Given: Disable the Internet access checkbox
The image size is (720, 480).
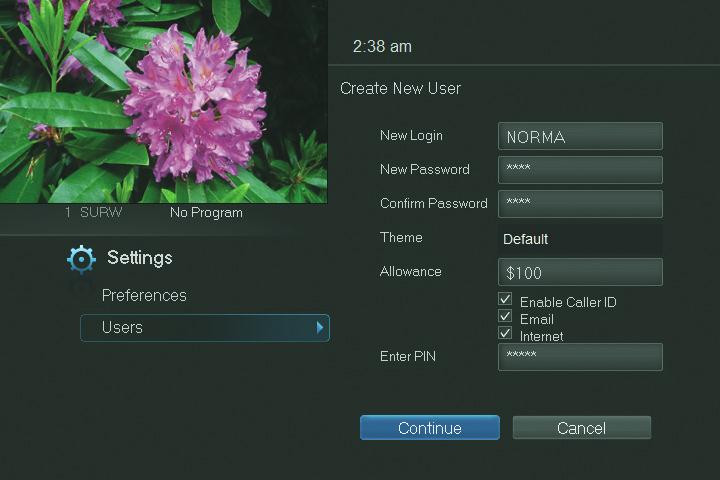Looking at the screenshot, I should pos(506,334).
